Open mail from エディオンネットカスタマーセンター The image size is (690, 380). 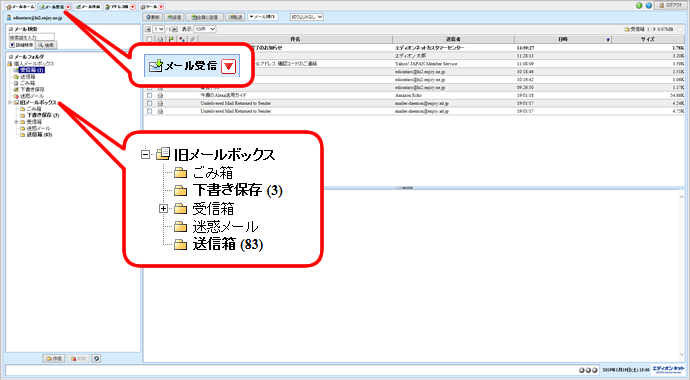click(429, 48)
